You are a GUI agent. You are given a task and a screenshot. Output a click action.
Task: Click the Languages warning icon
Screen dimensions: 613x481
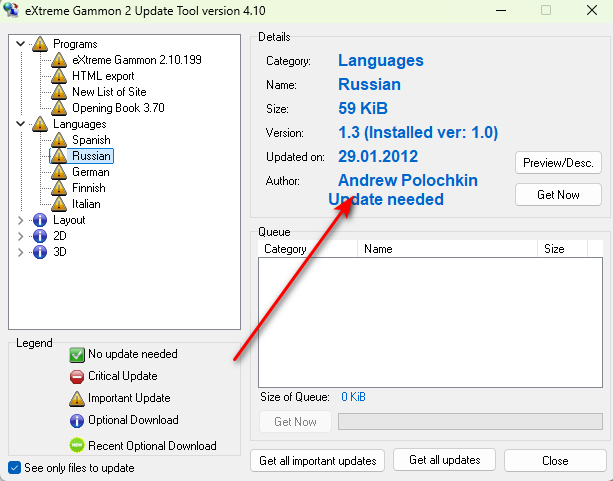(x=40, y=124)
